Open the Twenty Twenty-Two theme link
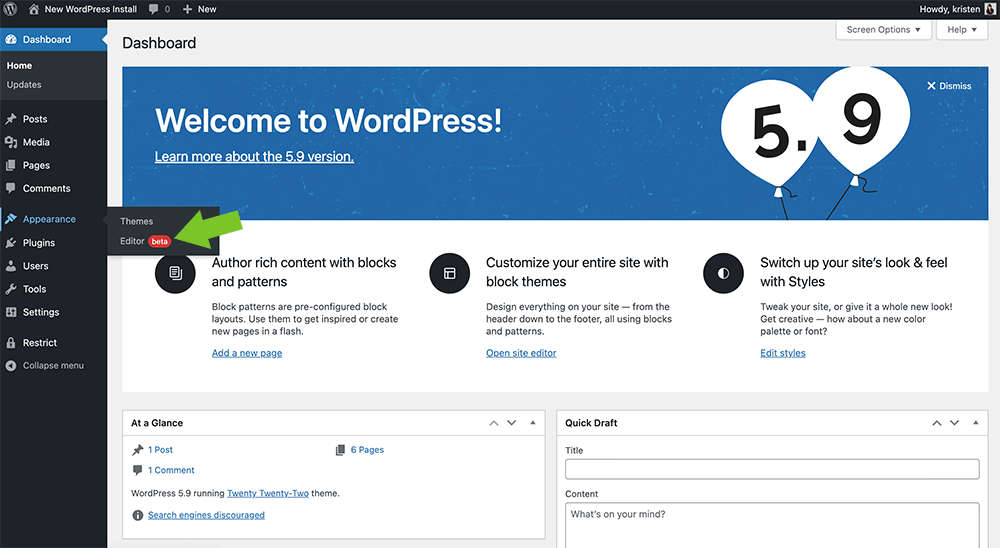The height and width of the screenshot is (548, 1000). click(268, 493)
